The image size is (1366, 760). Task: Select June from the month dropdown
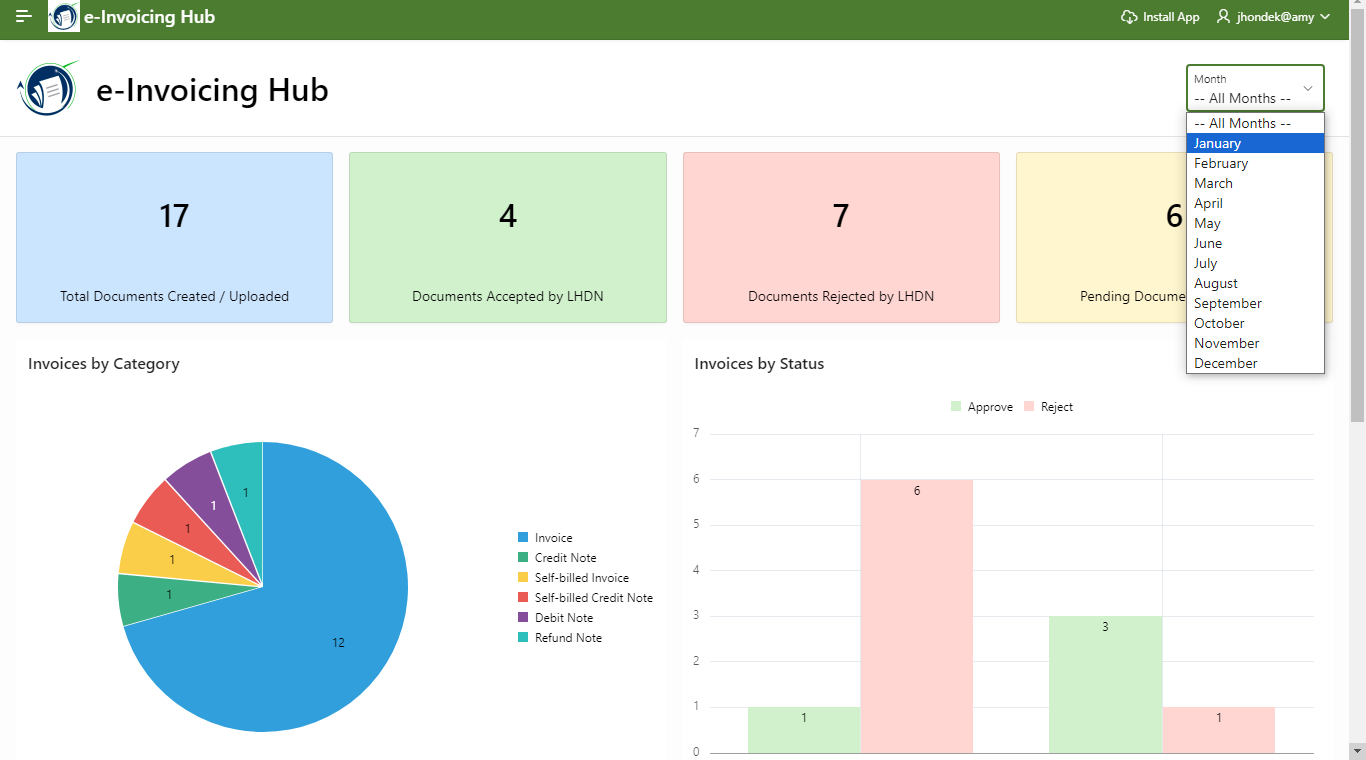[x=1208, y=243]
